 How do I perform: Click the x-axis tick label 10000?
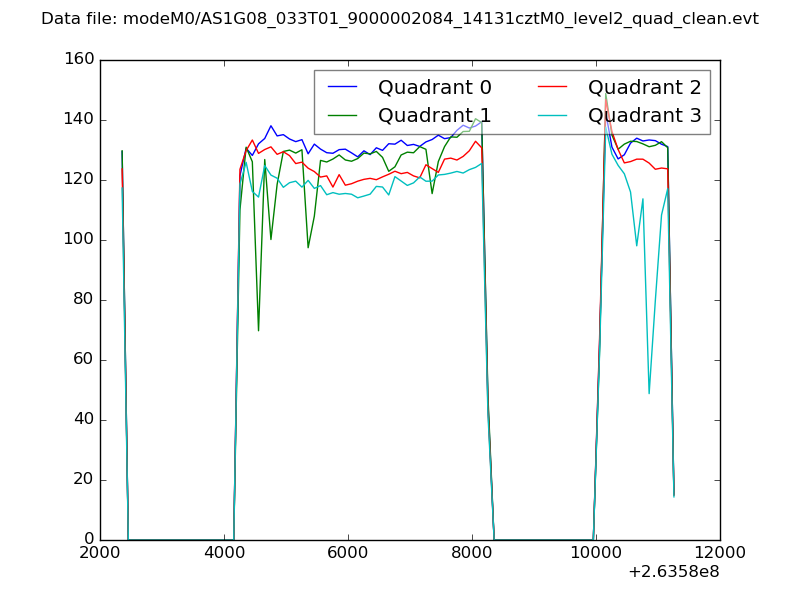click(596, 552)
